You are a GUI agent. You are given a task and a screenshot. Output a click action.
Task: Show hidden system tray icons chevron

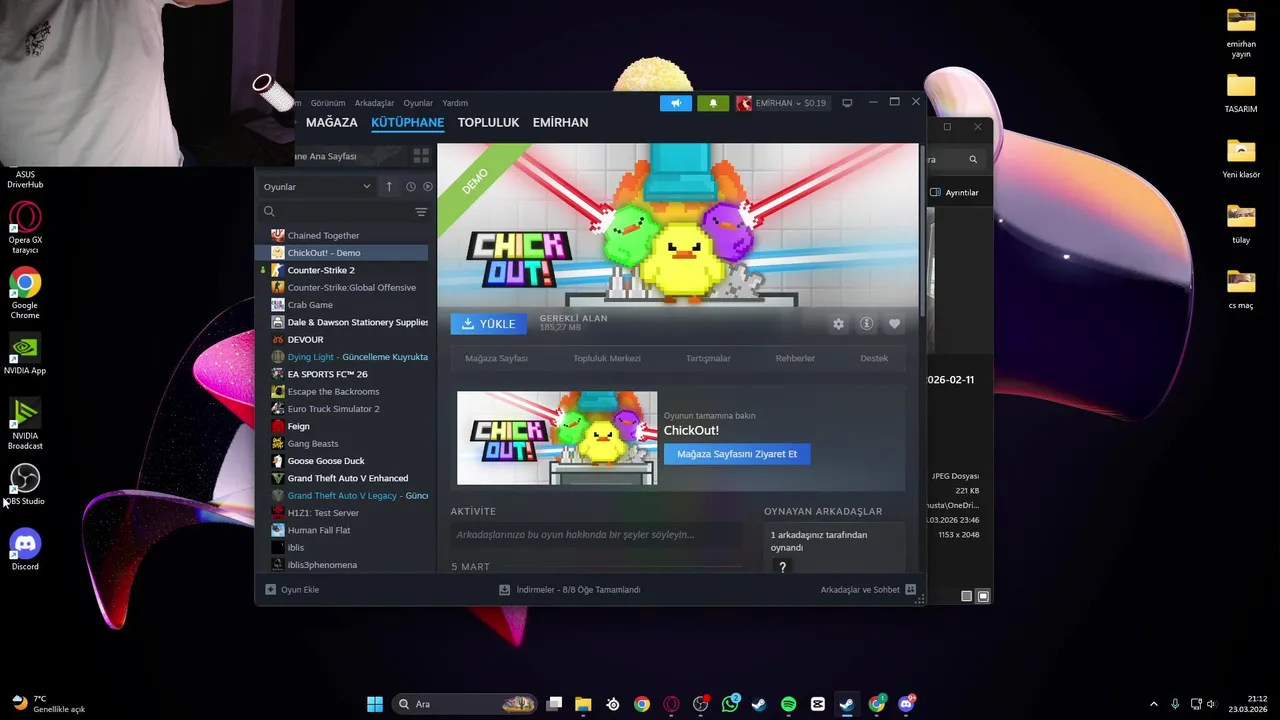click(x=1153, y=704)
